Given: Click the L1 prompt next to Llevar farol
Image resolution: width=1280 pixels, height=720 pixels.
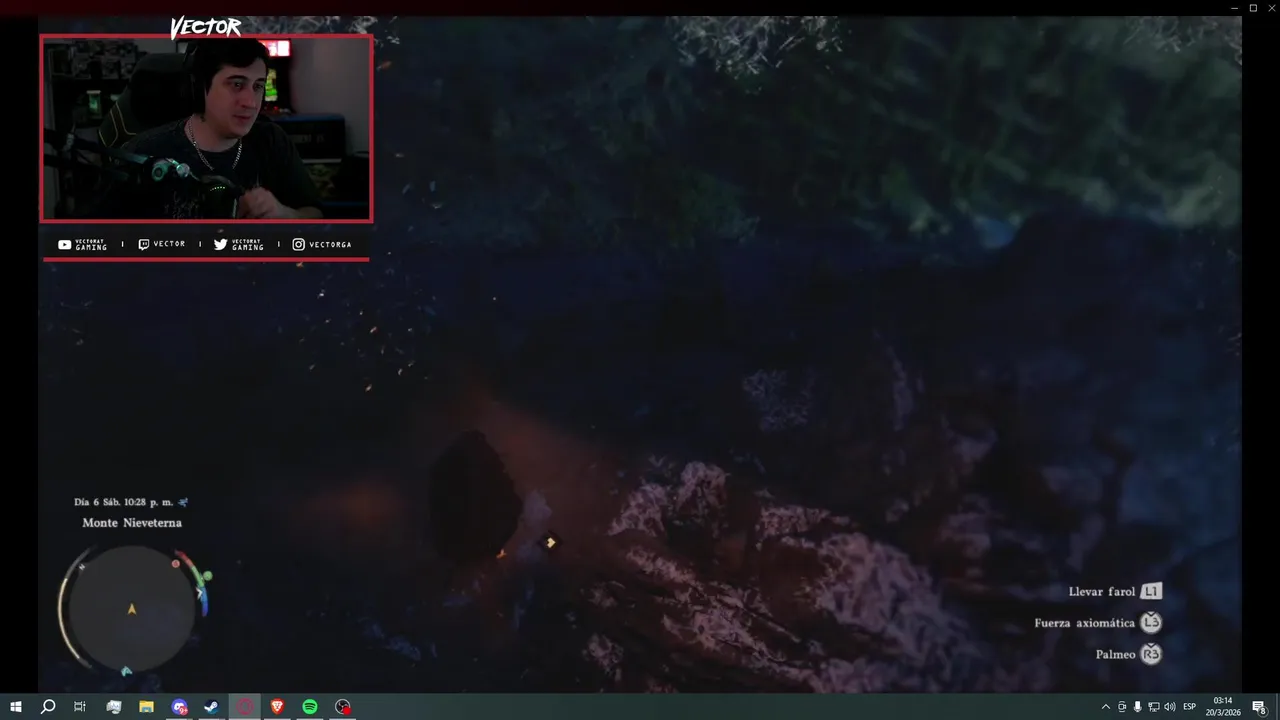Looking at the screenshot, I should (1151, 591).
